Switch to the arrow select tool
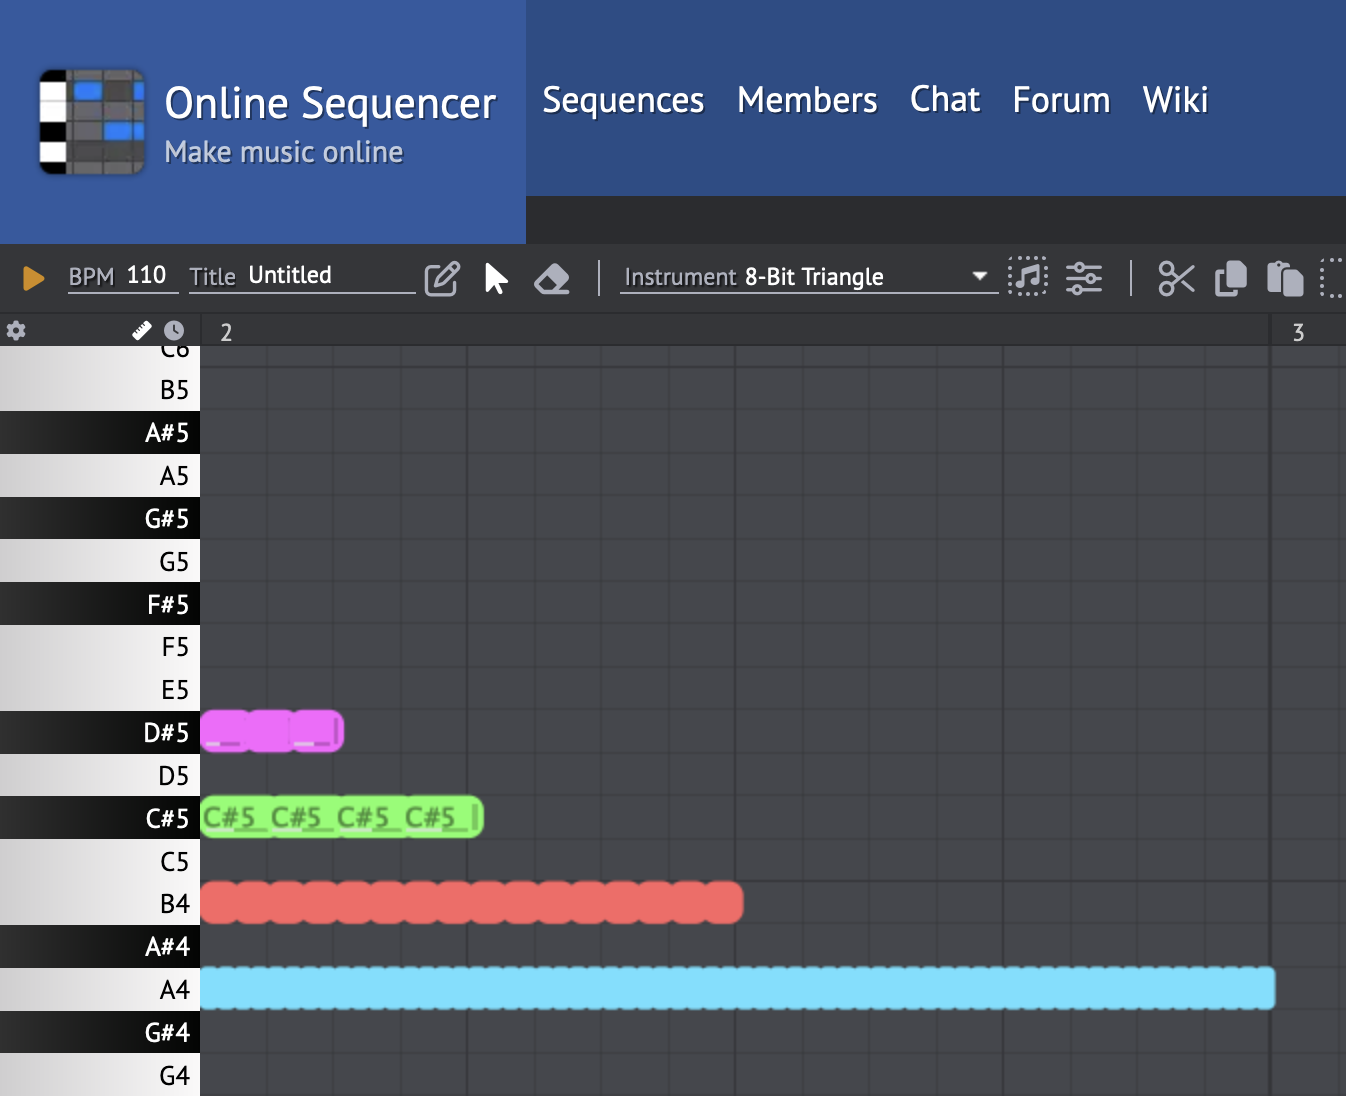 tap(495, 279)
